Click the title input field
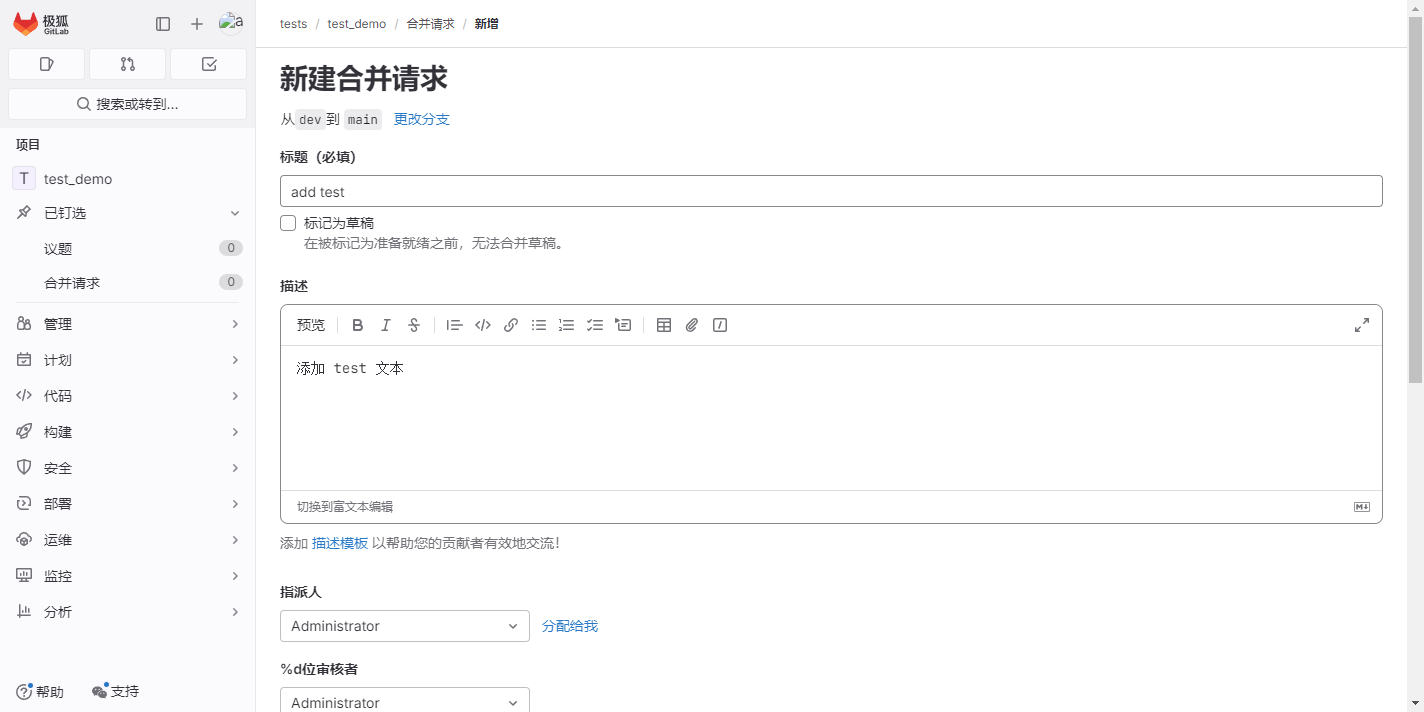The height and width of the screenshot is (712, 1424). click(x=830, y=191)
